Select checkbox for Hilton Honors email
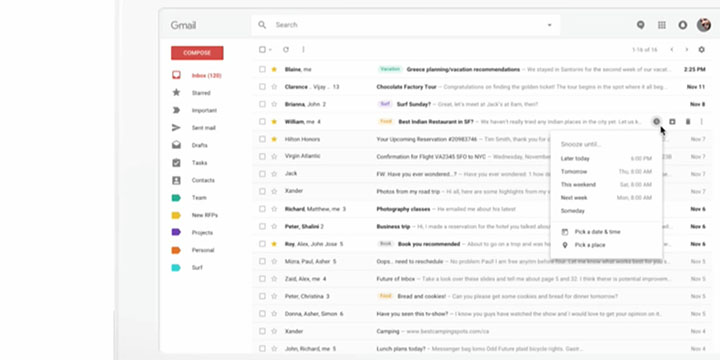Viewport: 720px width, 360px height. click(x=262, y=139)
